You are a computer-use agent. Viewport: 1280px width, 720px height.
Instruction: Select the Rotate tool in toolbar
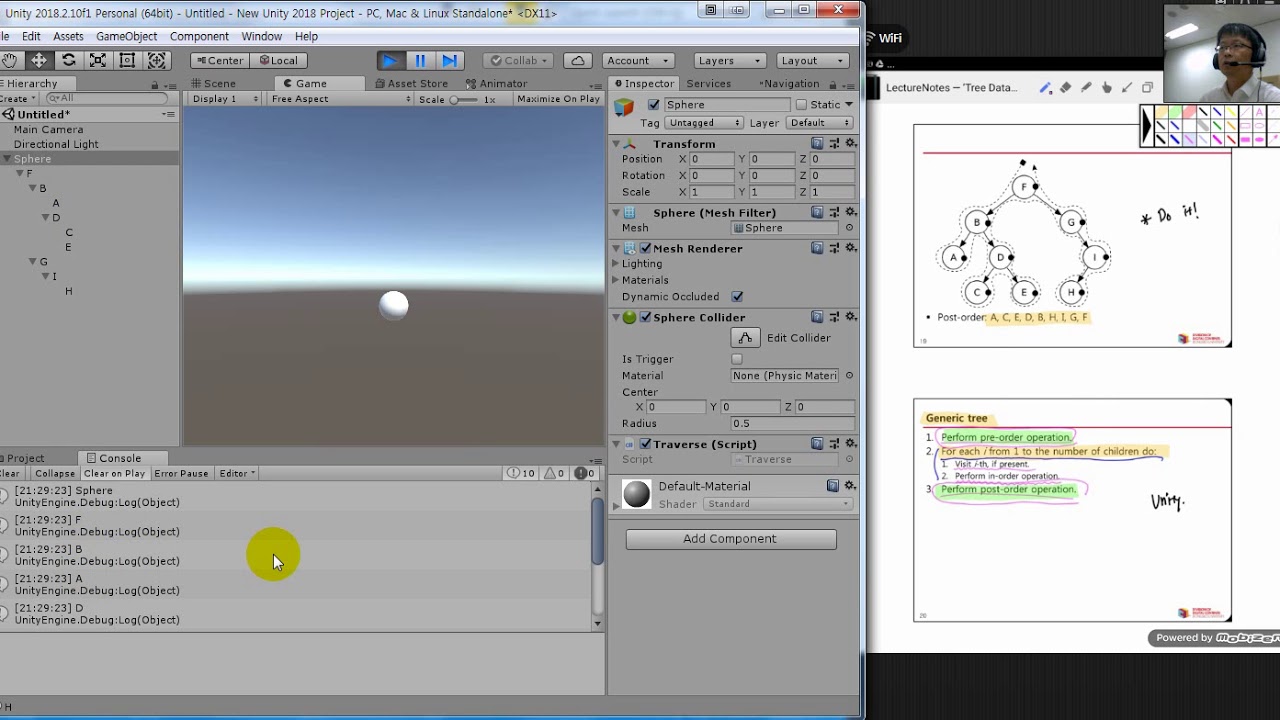coord(68,60)
